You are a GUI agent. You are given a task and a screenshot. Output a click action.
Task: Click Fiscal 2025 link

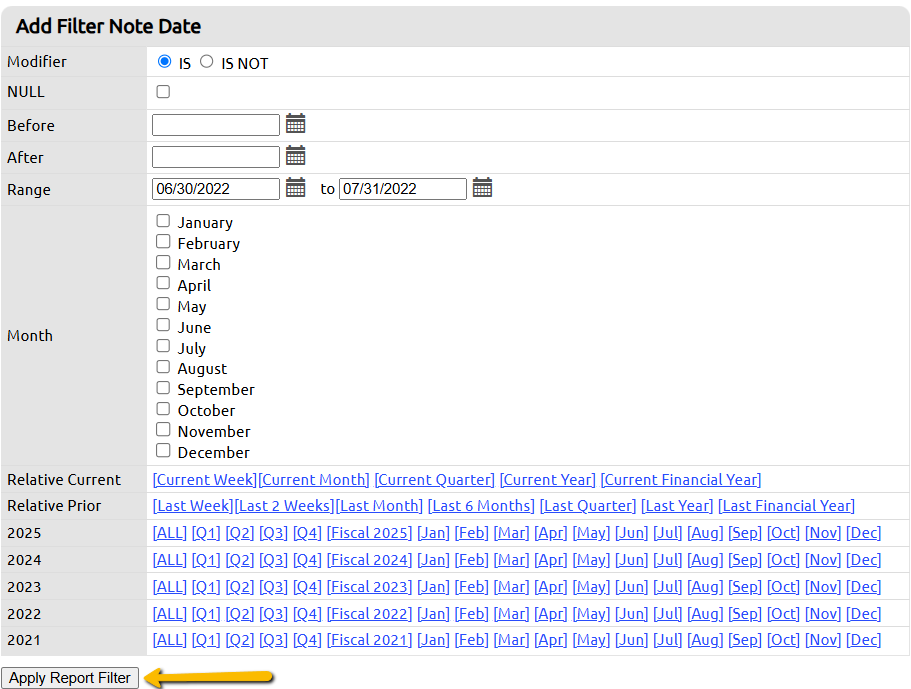point(370,533)
